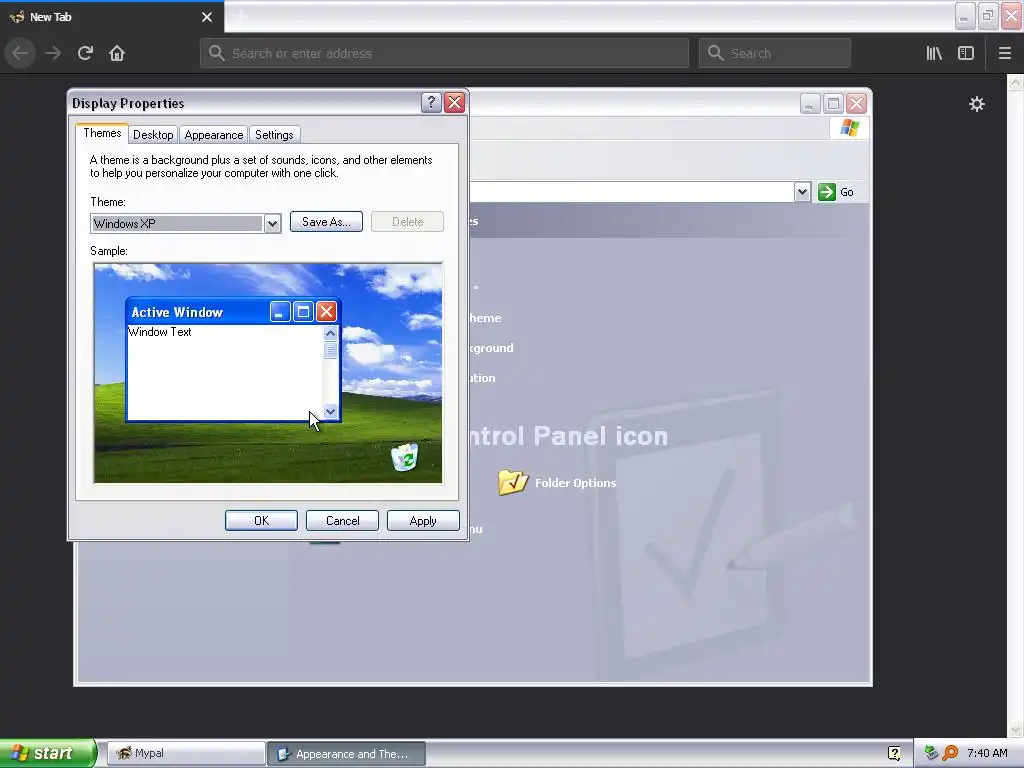1024x768 pixels.
Task: Click the green Go arrow in Control Panel
Action: click(x=827, y=192)
